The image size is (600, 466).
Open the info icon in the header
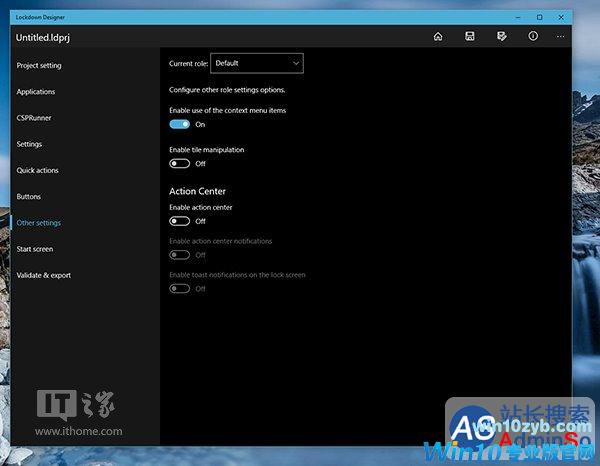532,37
